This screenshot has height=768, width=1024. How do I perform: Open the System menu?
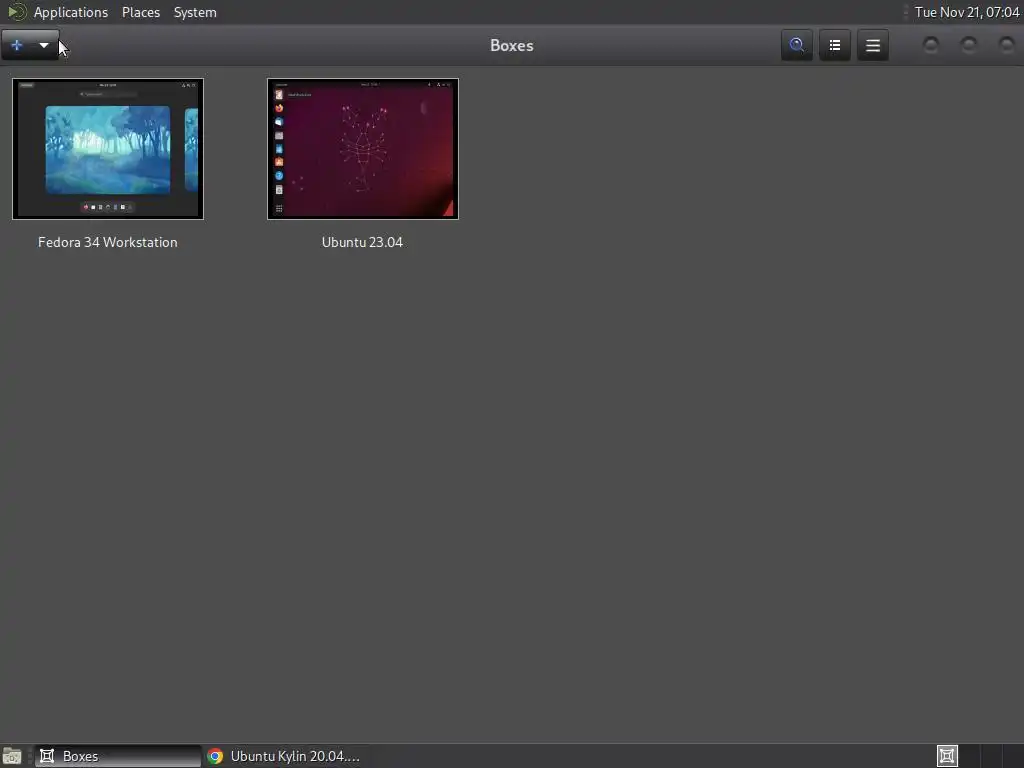click(x=195, y=12)
